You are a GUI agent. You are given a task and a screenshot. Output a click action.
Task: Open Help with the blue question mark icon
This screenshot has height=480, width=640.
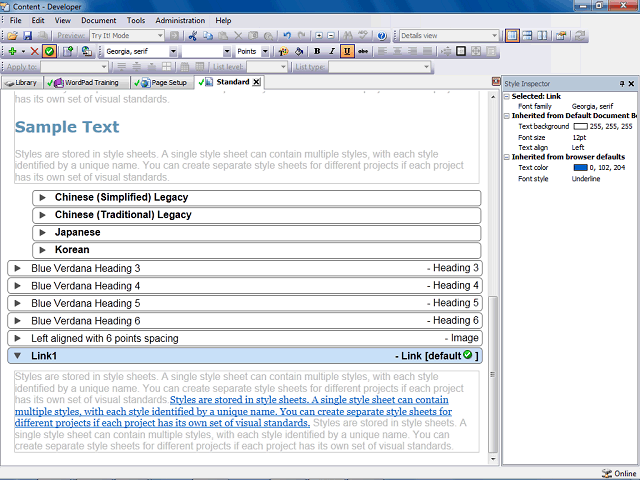[x=382, y=36]
